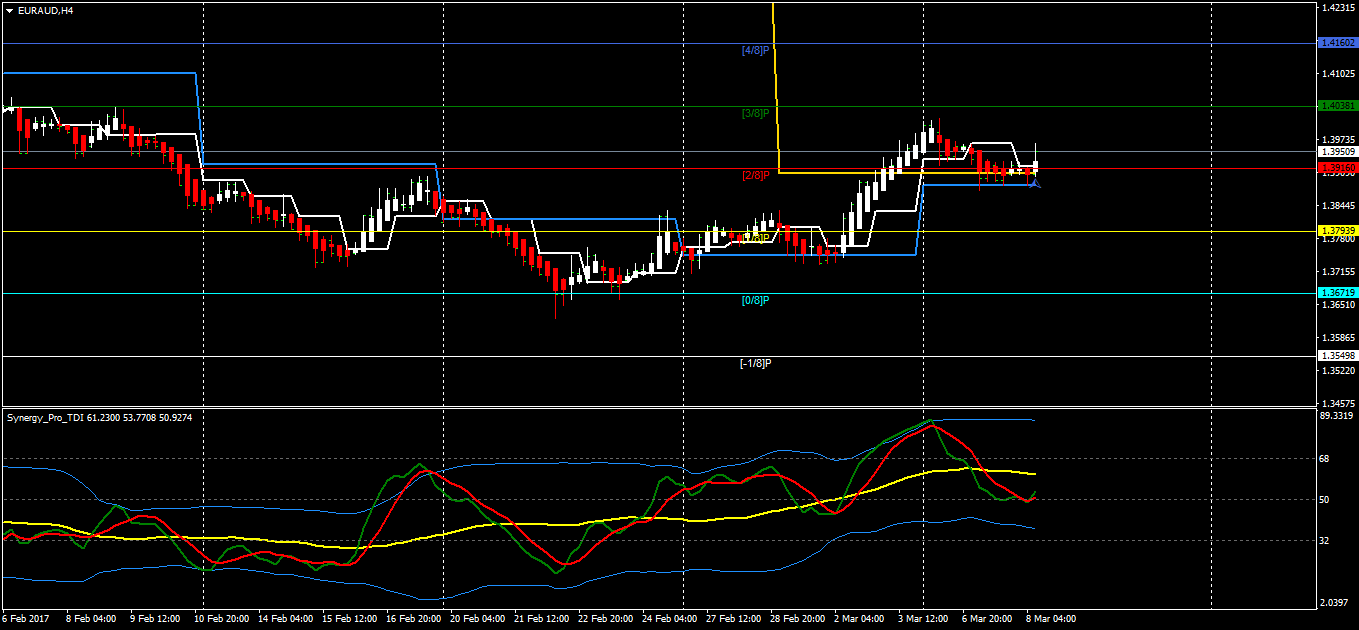
Task: Click the 1.39735 value on price axis
Action: click(x=1338, y=140)
